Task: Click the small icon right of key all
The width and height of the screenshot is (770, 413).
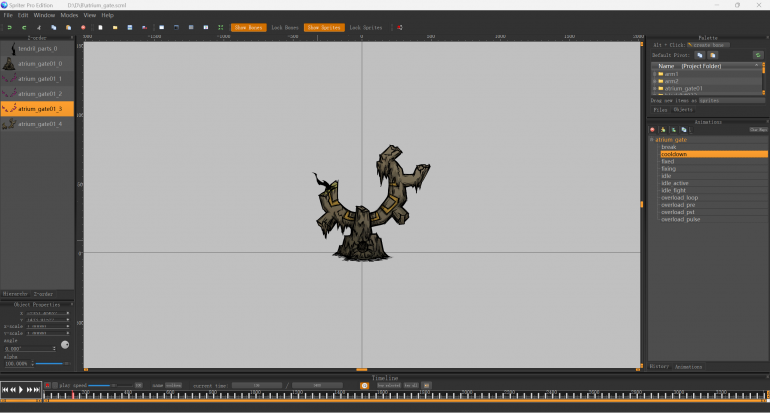Action: (426, 385)
